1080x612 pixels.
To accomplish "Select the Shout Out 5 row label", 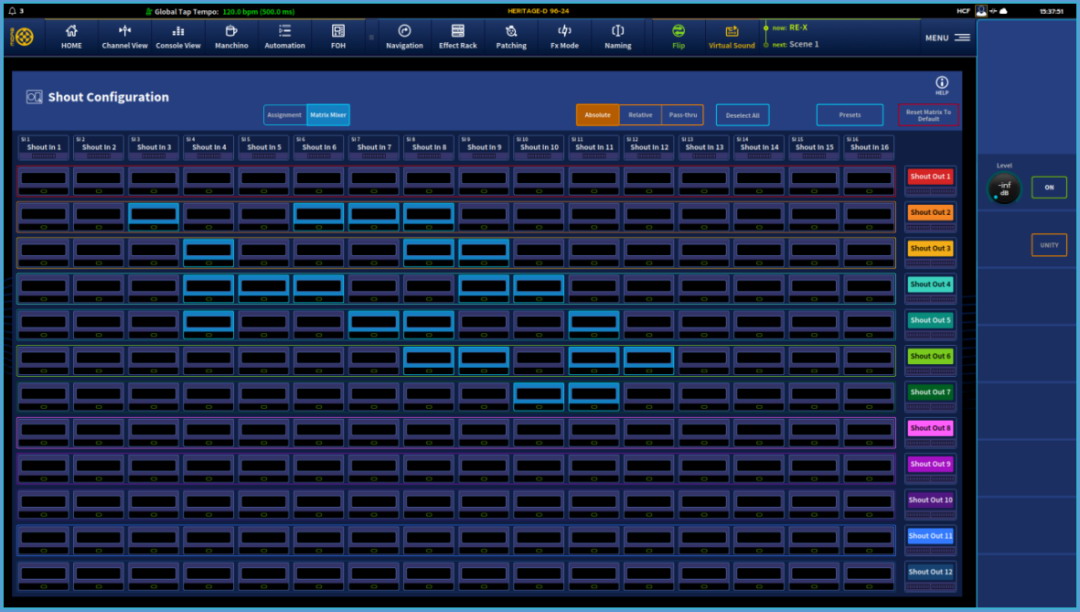I will (930, 320).
